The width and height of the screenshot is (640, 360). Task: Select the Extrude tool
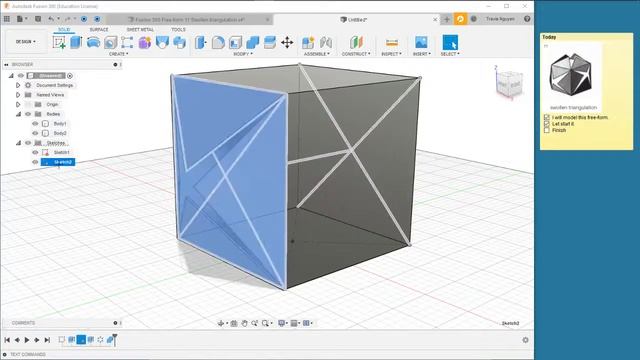76,42
